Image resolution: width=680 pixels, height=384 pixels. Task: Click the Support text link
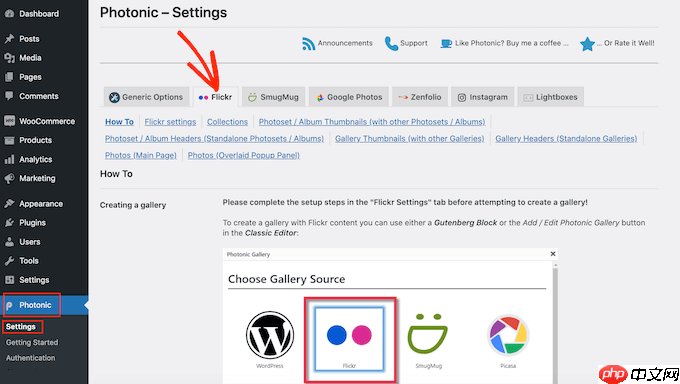[x=414, y=43]
